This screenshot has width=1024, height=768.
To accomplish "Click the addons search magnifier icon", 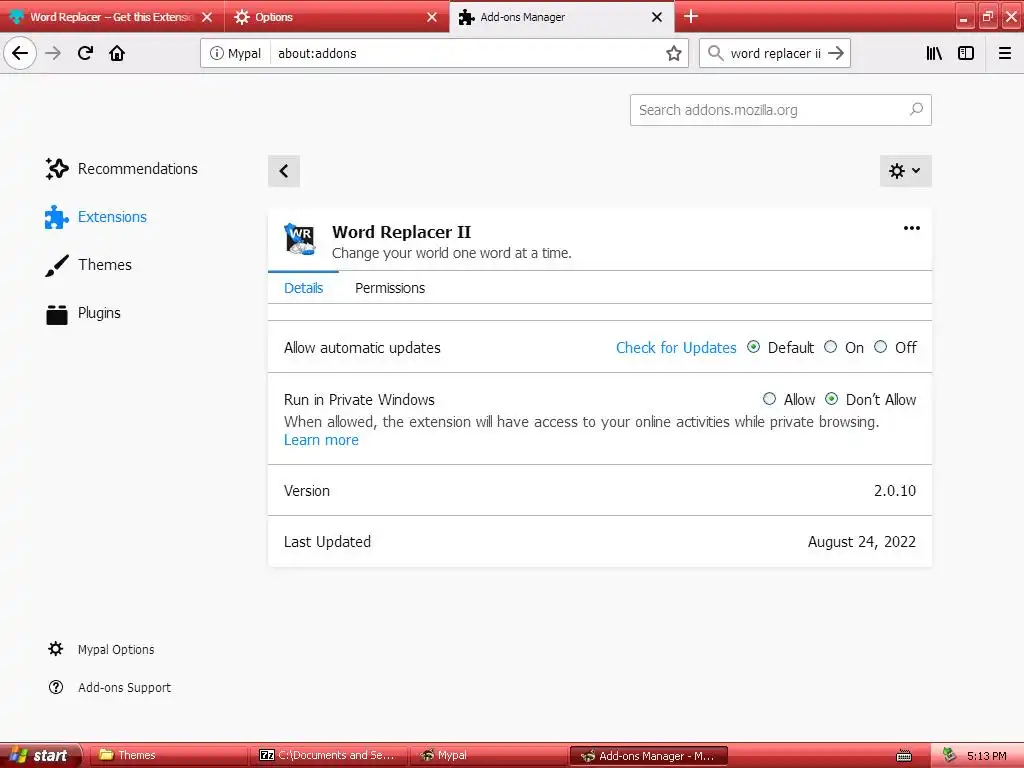I will [x=916, y=109].
